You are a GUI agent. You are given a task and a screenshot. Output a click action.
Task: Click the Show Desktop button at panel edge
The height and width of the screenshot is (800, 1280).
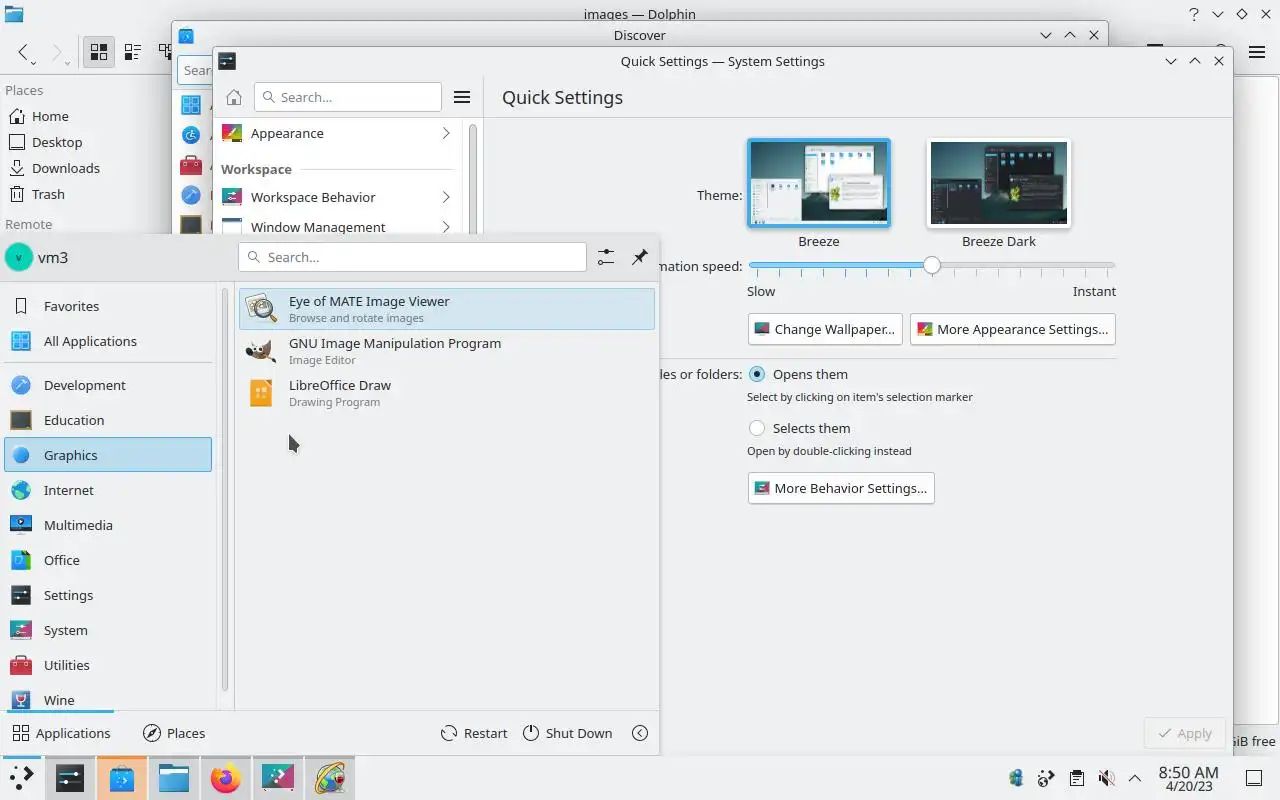tap(1254, 778)
